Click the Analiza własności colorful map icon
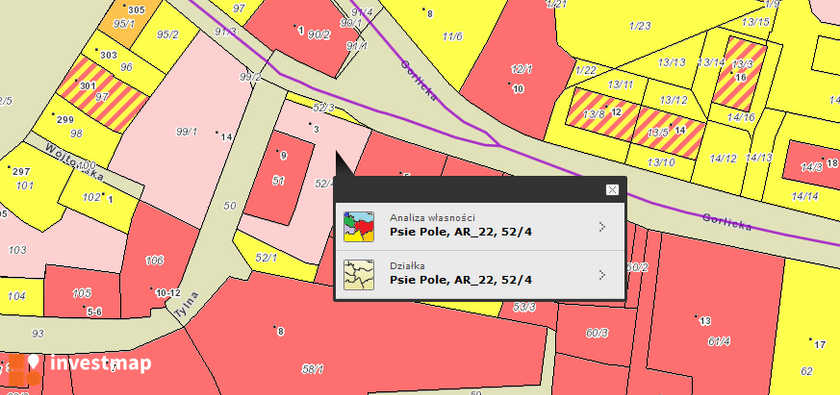This screenshot has height=395, width=840. tap(358, 227)
